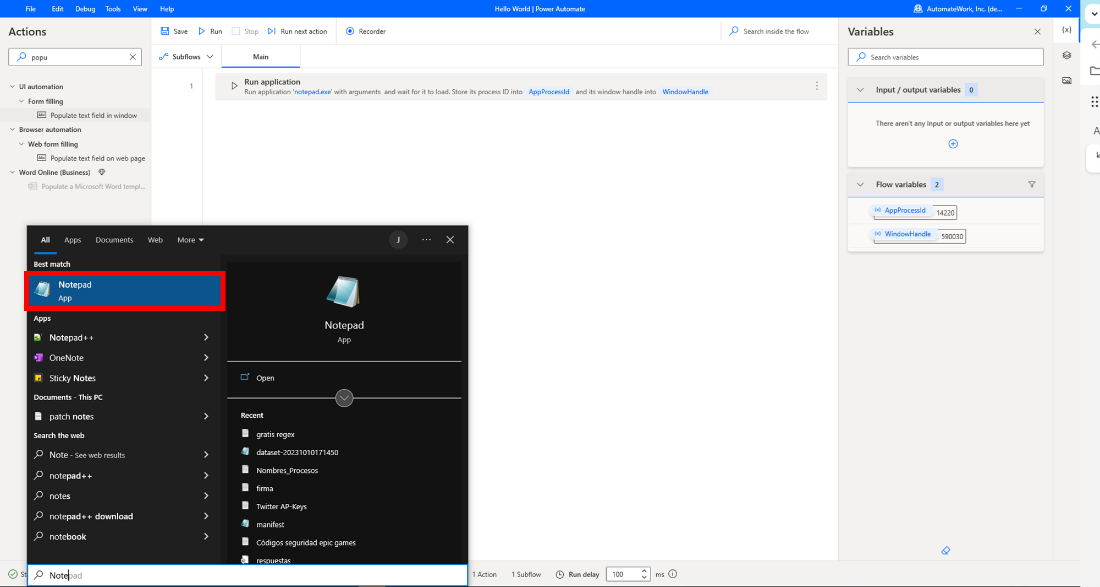Screen dimensions: 1100x587
Task: Click the three-dot menu on Run application action
Action: coord(817,86)
